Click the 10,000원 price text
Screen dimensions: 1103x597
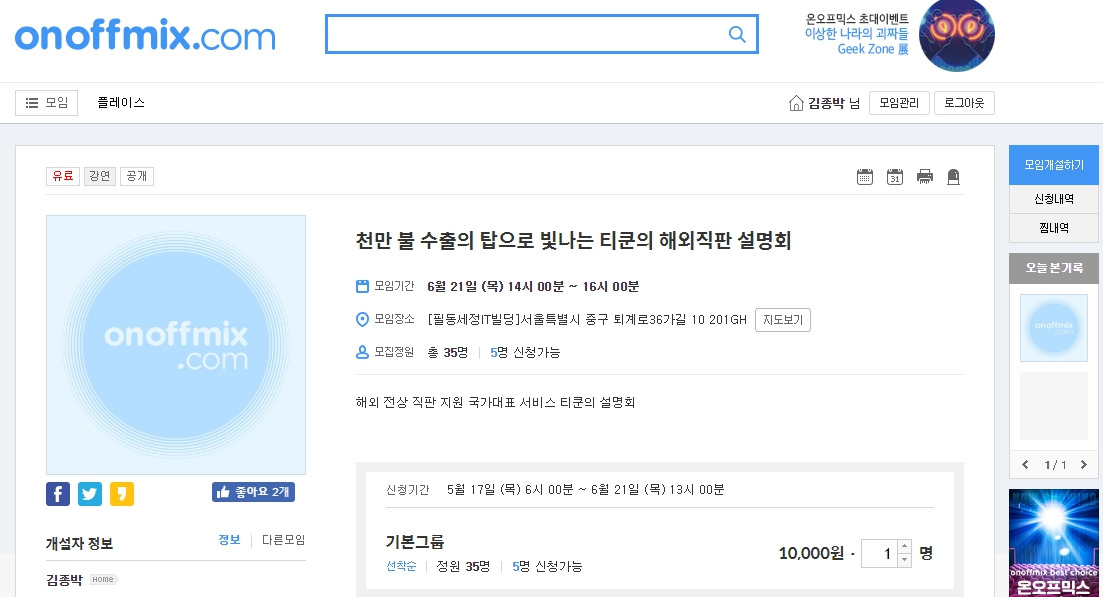point(811,553)
